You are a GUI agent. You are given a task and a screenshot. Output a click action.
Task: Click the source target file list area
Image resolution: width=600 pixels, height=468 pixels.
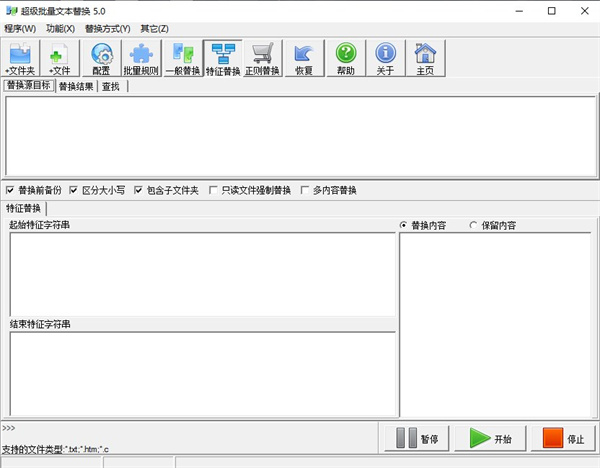tap(301, 137)
